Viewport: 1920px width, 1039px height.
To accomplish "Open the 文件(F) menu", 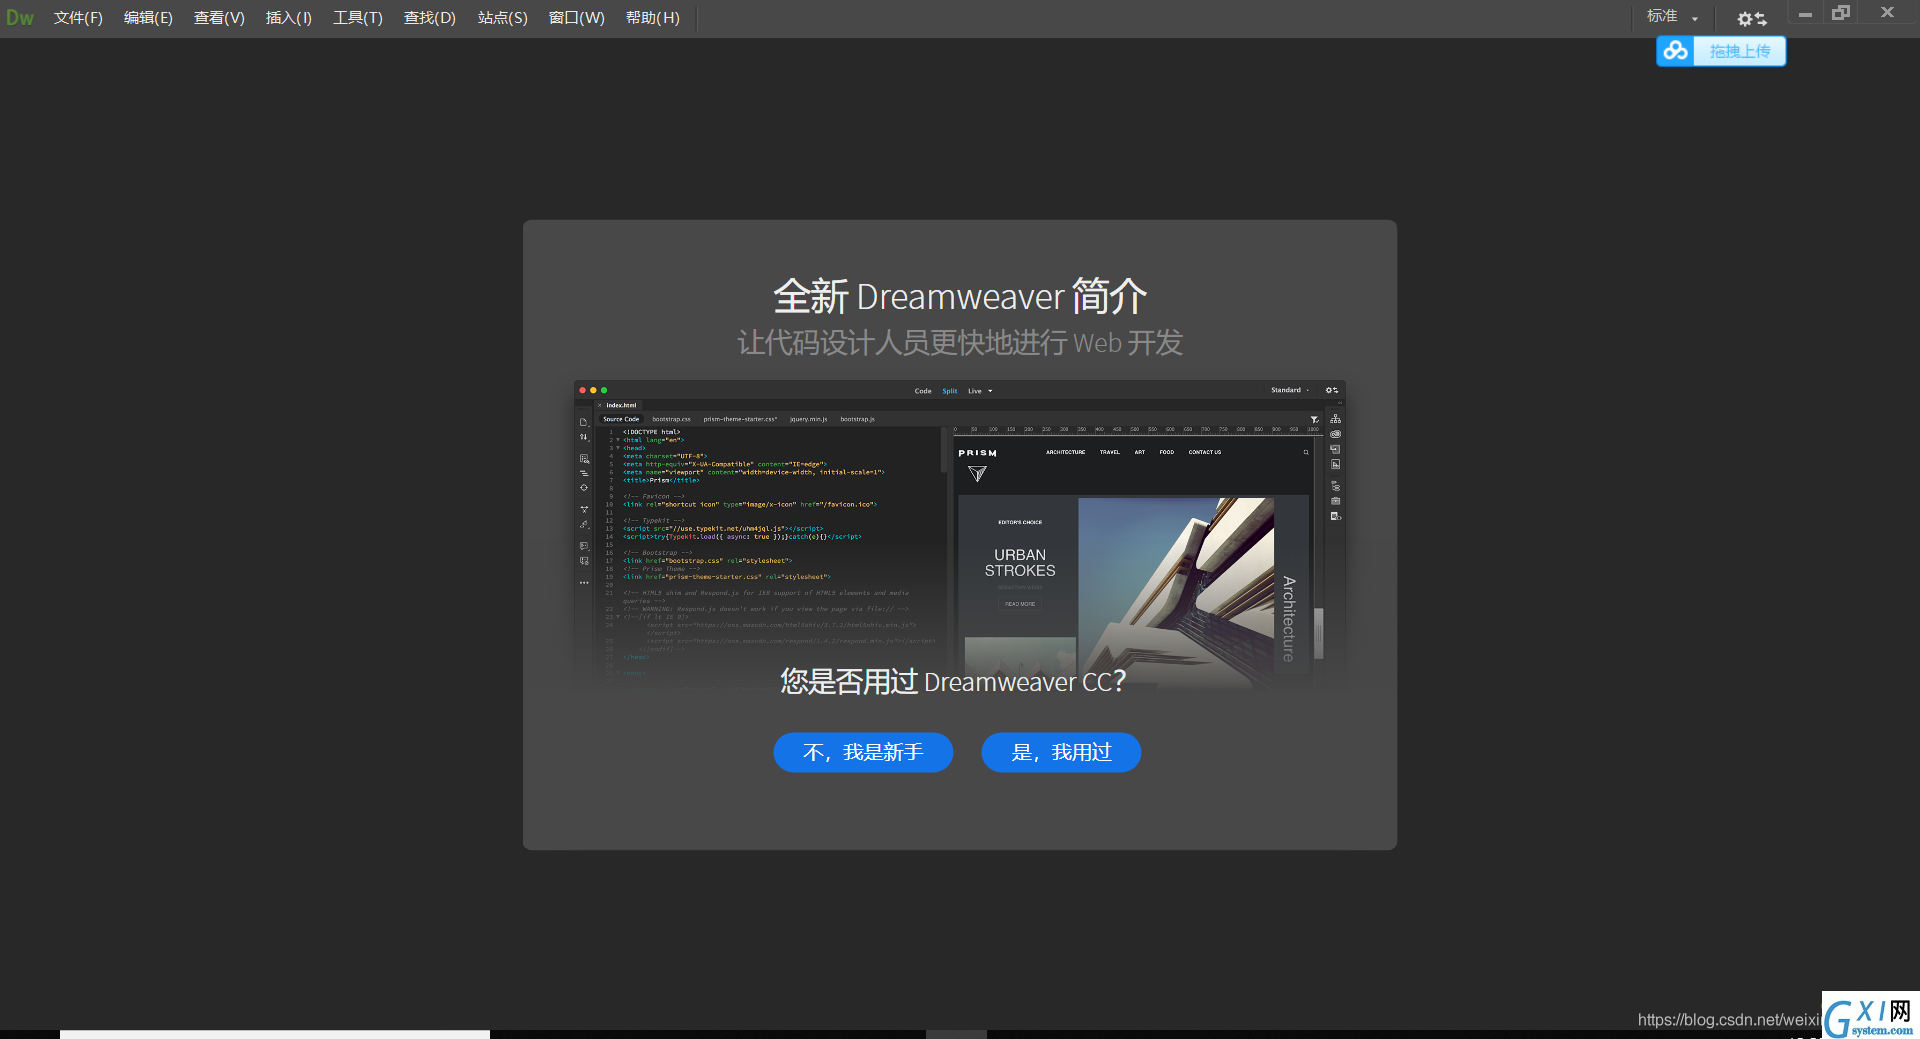I will click(78, 18).
